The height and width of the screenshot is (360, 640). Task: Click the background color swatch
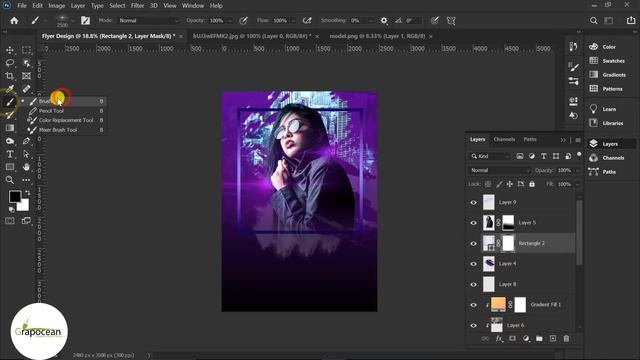coord(24,206)
